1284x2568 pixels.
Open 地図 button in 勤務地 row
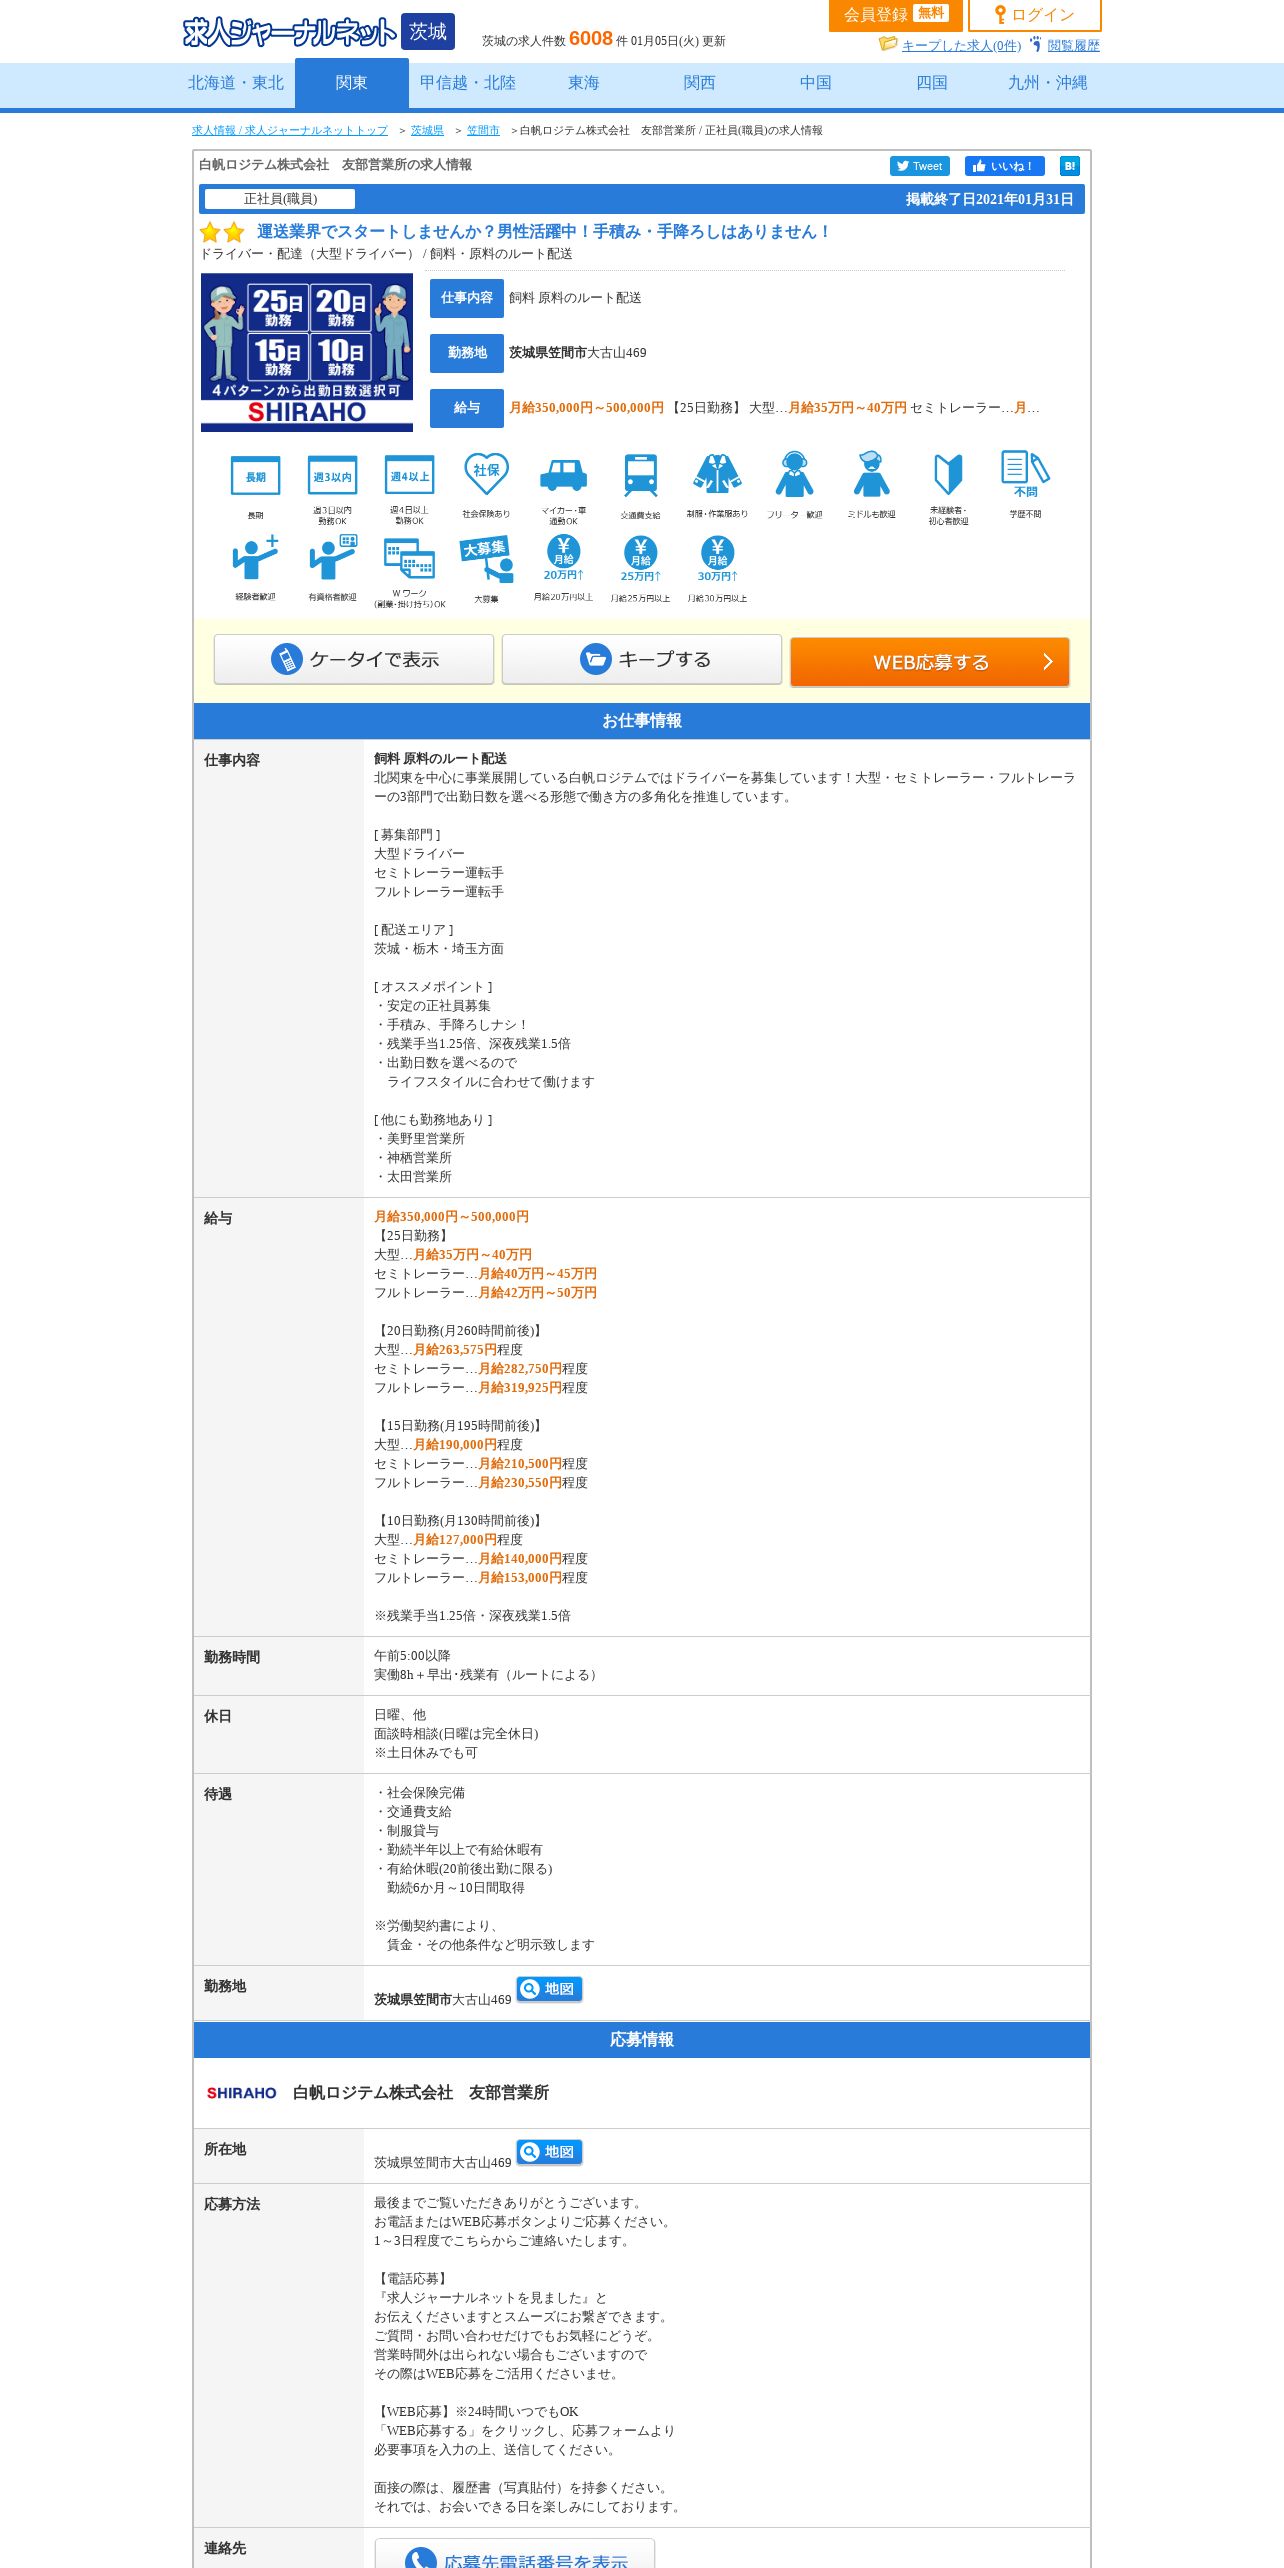pos(549,1989)
